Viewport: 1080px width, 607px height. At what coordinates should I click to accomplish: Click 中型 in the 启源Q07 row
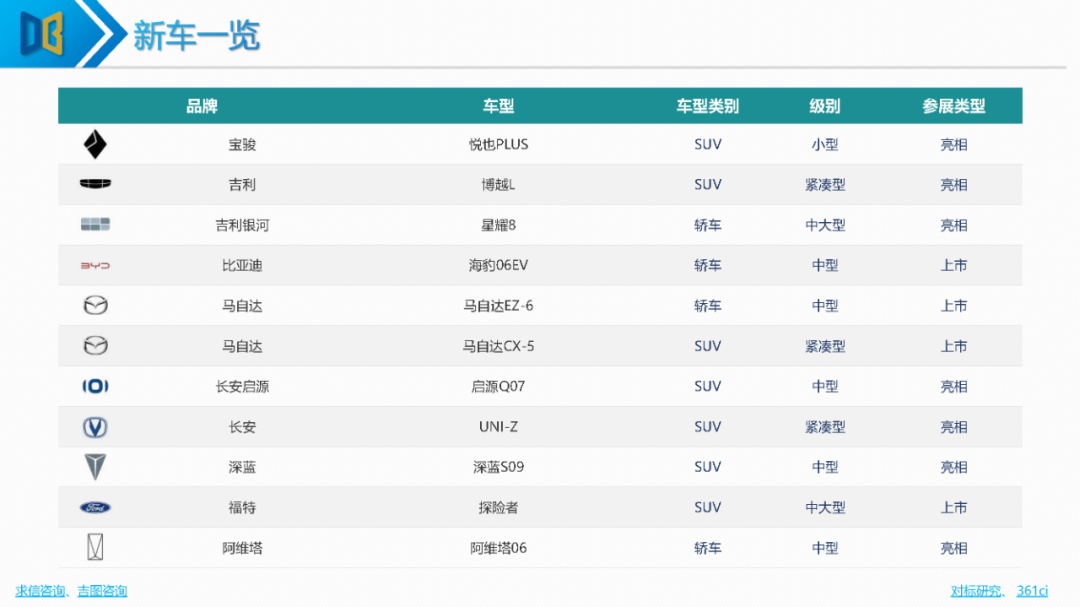(x=824, y=387)
